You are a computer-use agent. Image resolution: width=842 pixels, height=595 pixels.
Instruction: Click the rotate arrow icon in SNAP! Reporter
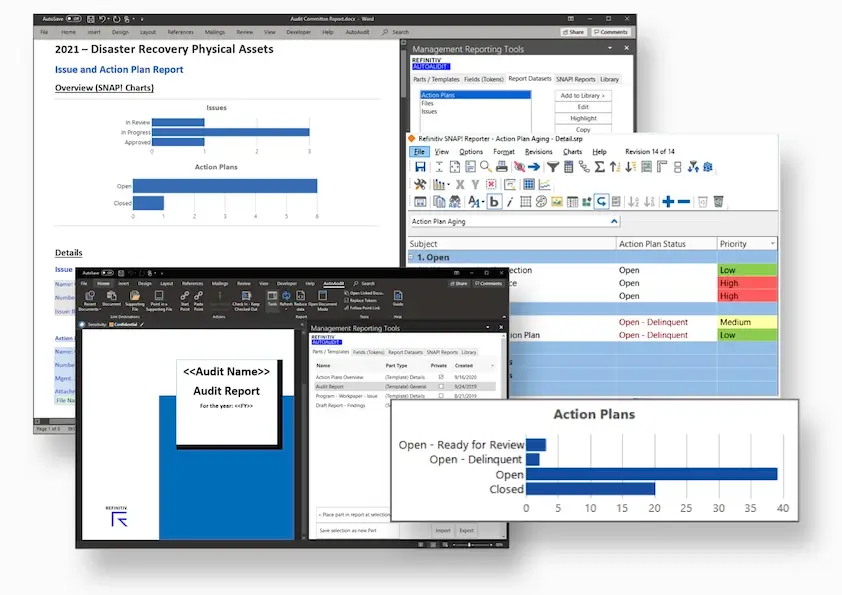click(601, 202)
